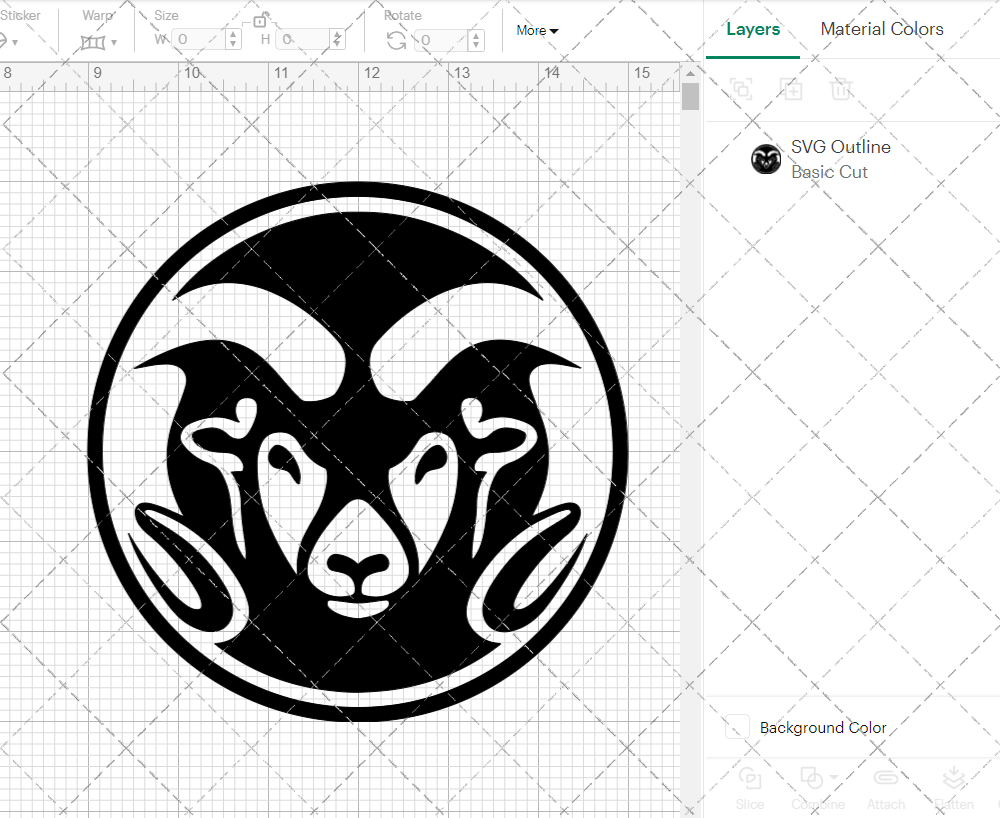Open the More dropdown menu
Viewport: 1000px width, 818px height.
click(537, 31)
